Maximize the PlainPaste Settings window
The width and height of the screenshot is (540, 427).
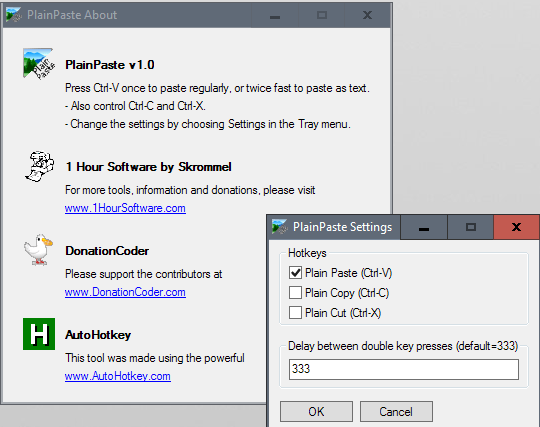point(471,227)
